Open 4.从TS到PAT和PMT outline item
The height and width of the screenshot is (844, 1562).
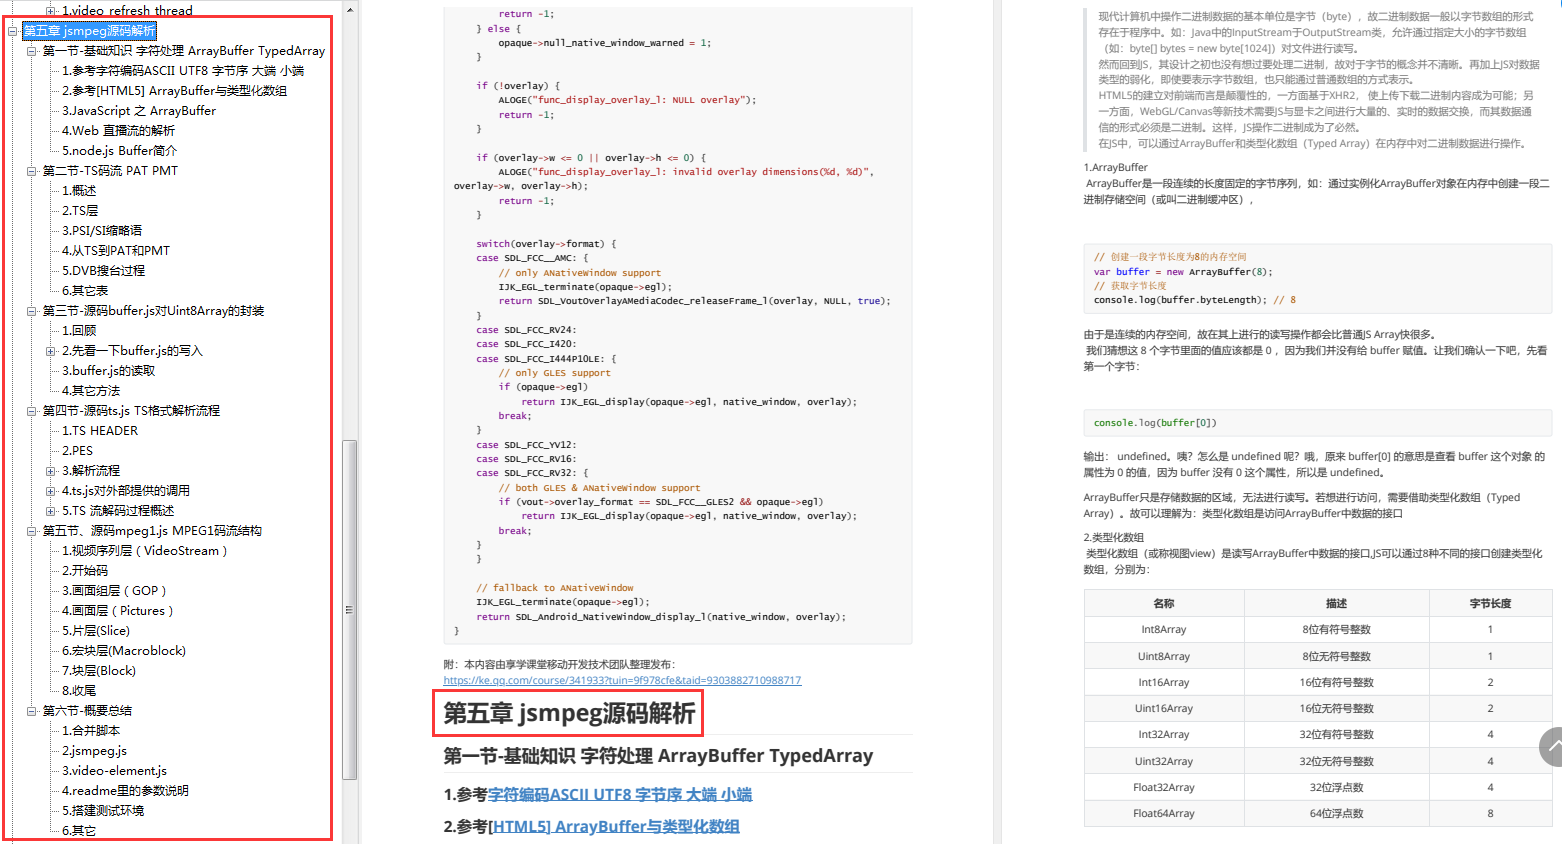(x=116, y=251)
